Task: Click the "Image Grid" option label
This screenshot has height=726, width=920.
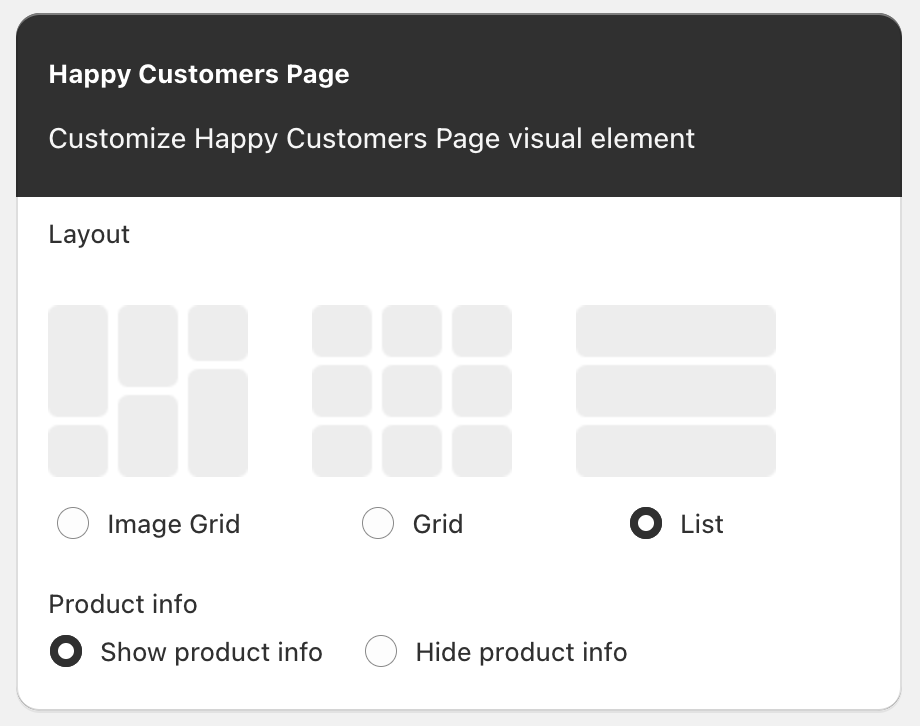Action: (173, 524)
